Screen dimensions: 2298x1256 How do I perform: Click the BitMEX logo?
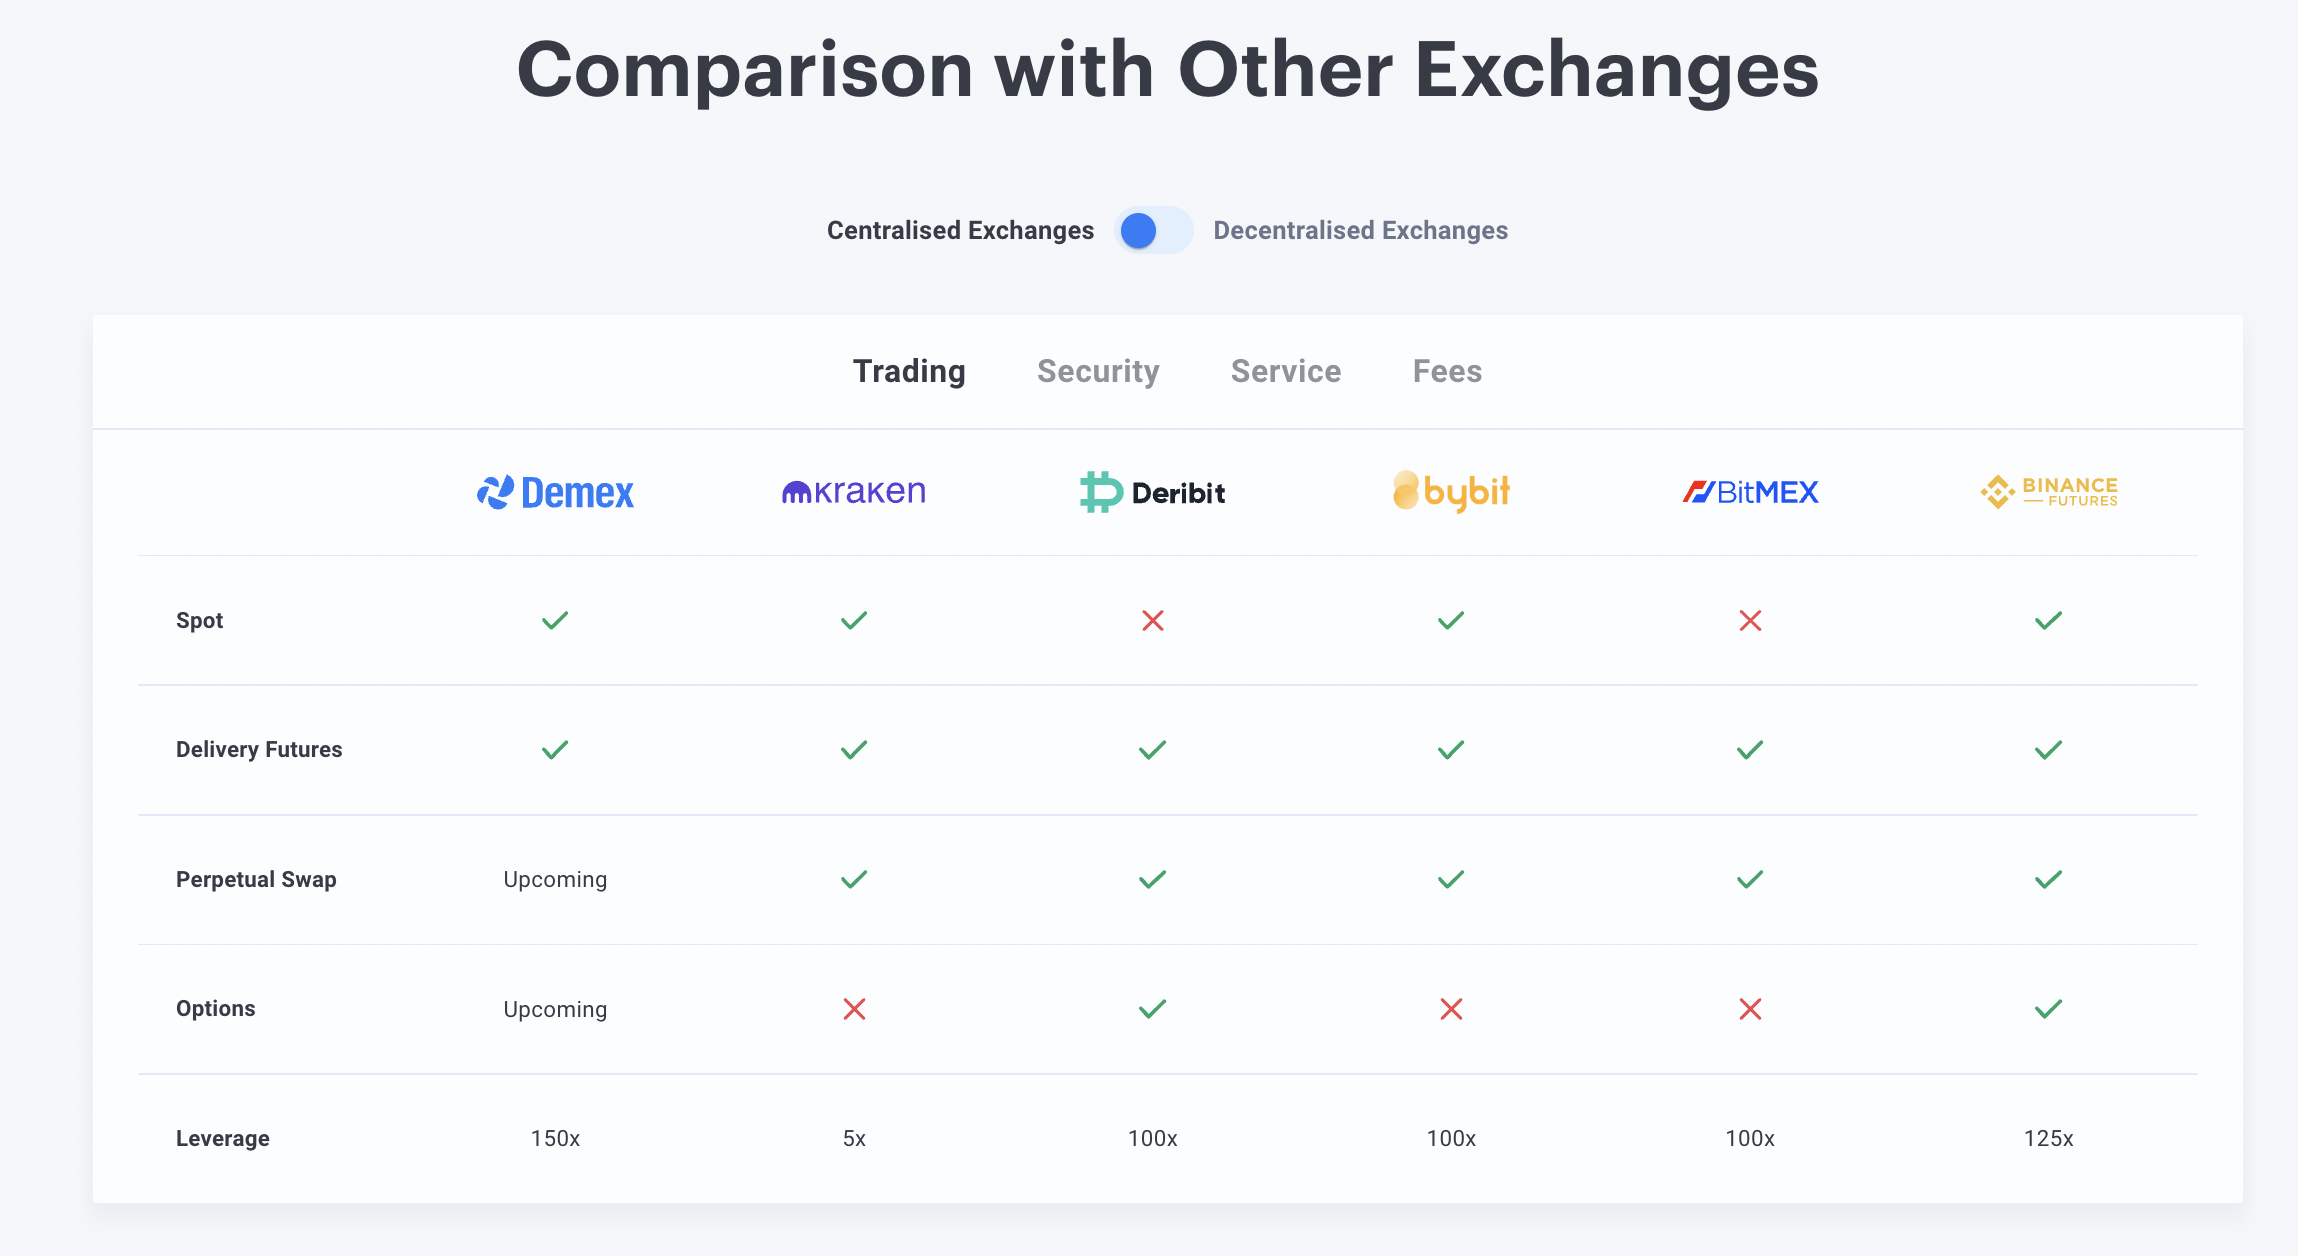tap(1750, 492)
